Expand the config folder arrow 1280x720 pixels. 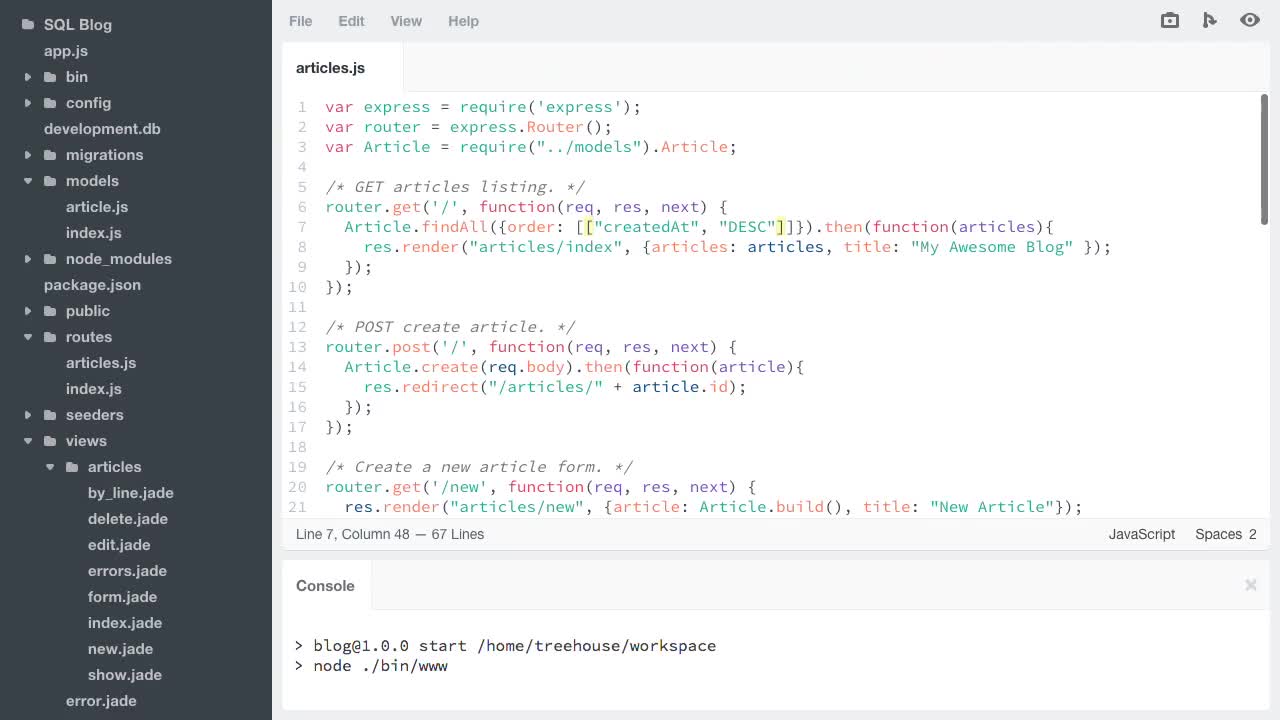28,103
